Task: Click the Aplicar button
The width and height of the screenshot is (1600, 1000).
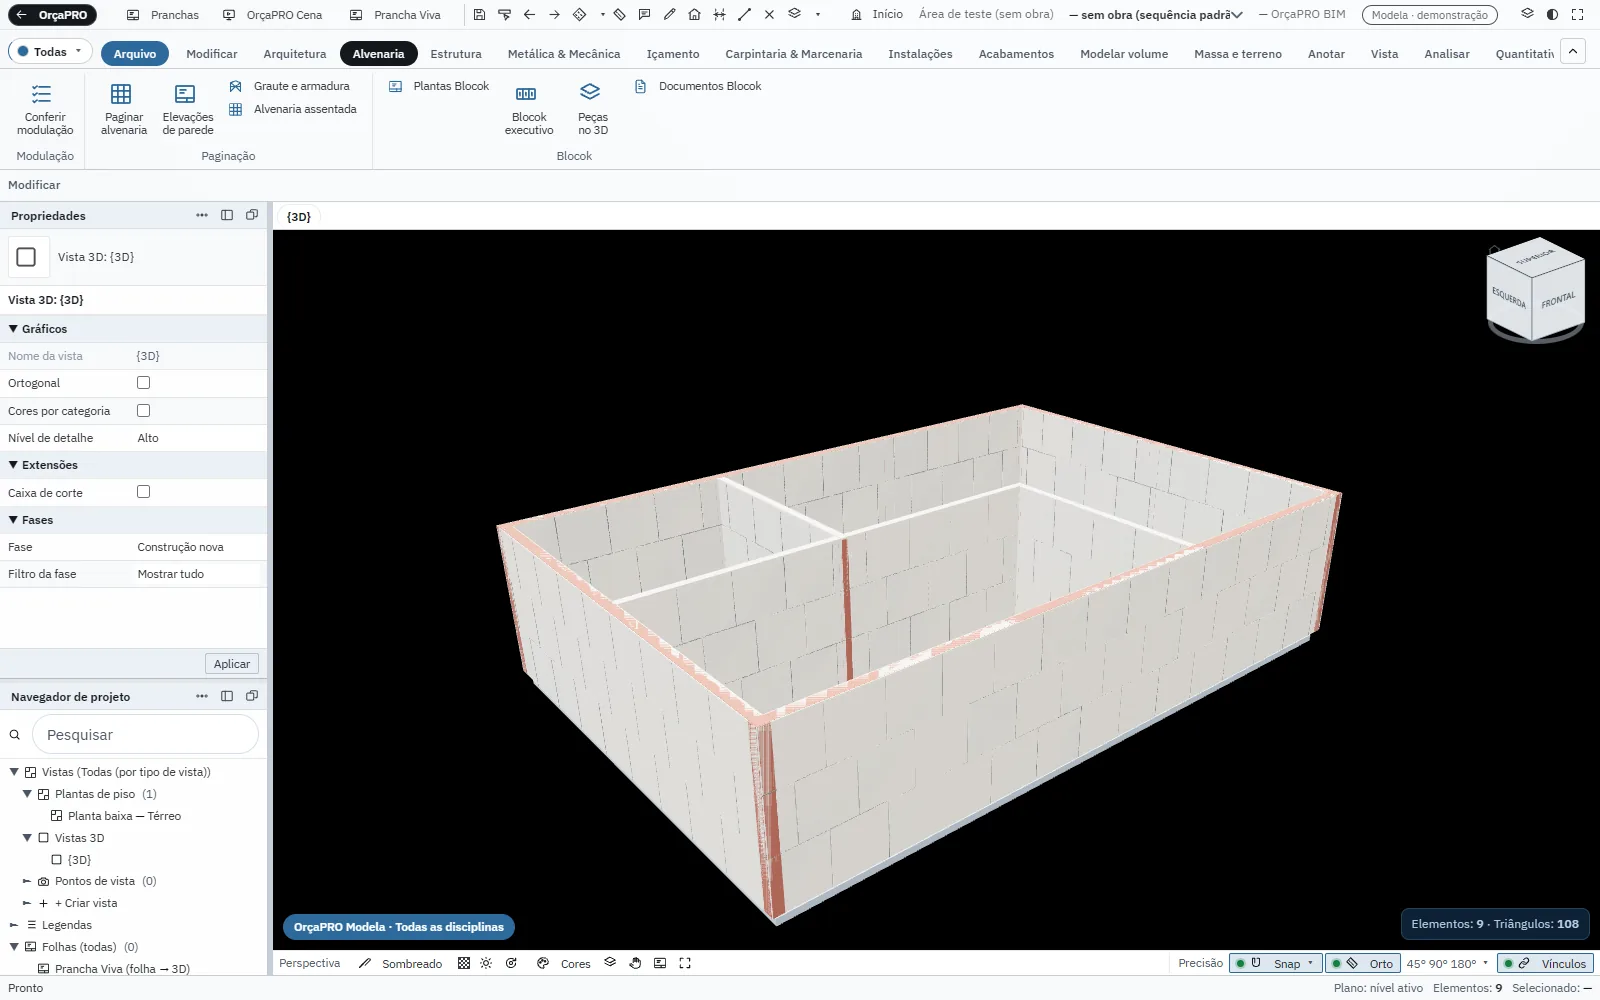Action: 232,664
